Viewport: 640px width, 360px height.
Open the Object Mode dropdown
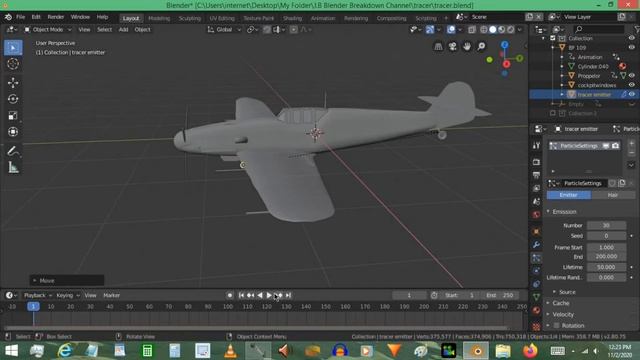coord(48,29)
